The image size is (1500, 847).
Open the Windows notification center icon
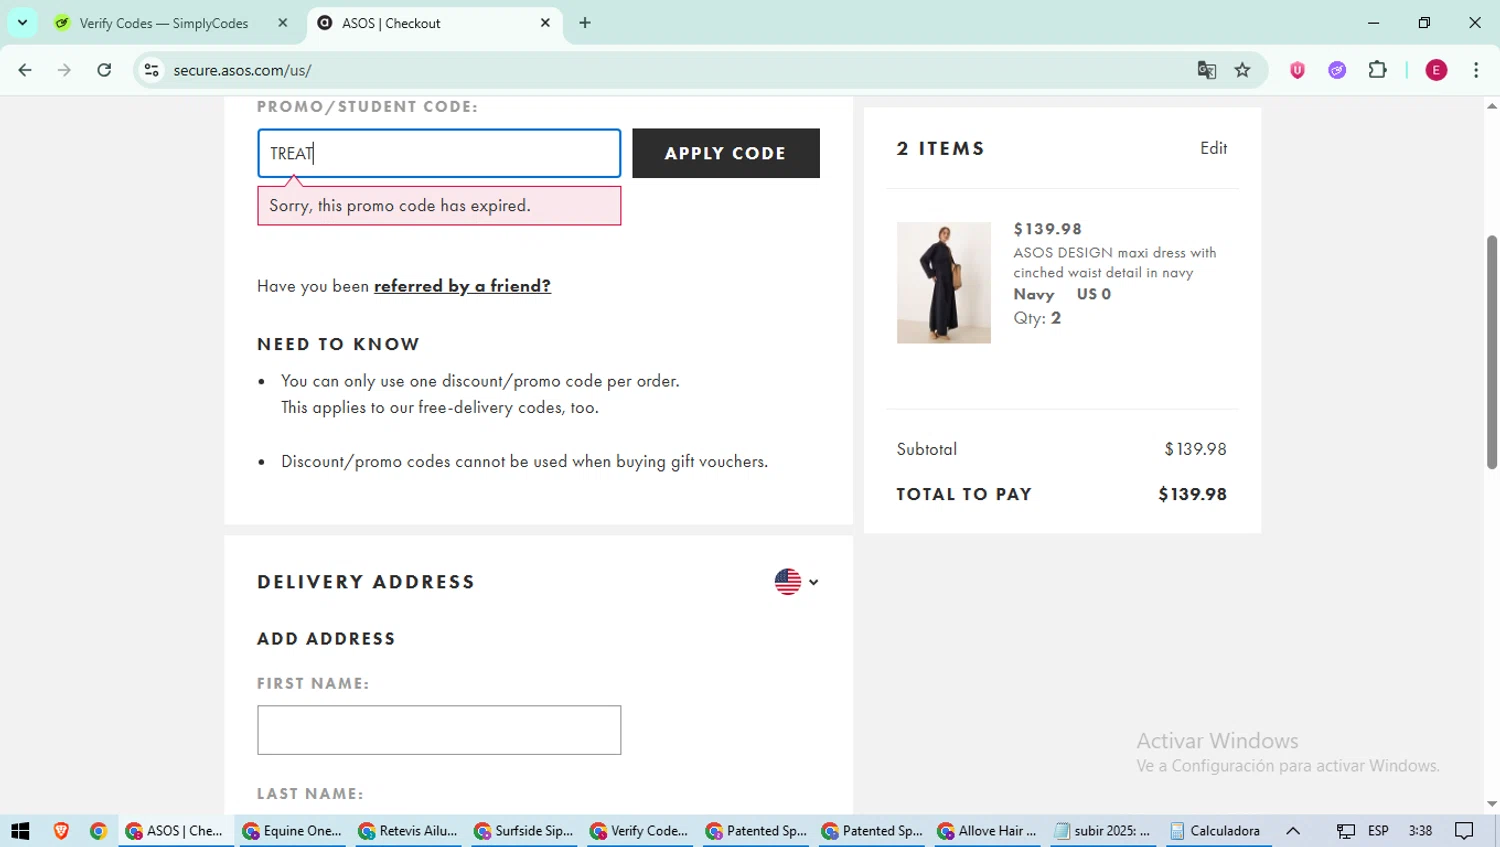(x=1464, y=831)
